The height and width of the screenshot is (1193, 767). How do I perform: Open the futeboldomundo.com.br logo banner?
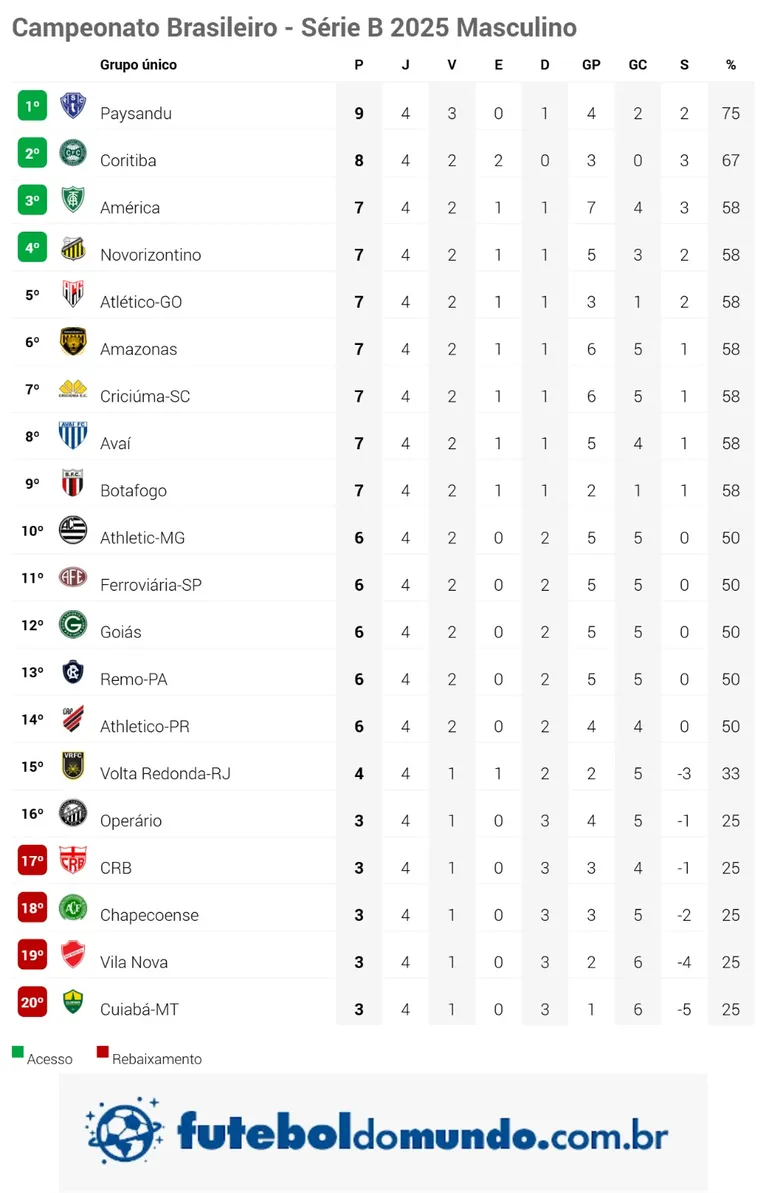click(384, 1131)
